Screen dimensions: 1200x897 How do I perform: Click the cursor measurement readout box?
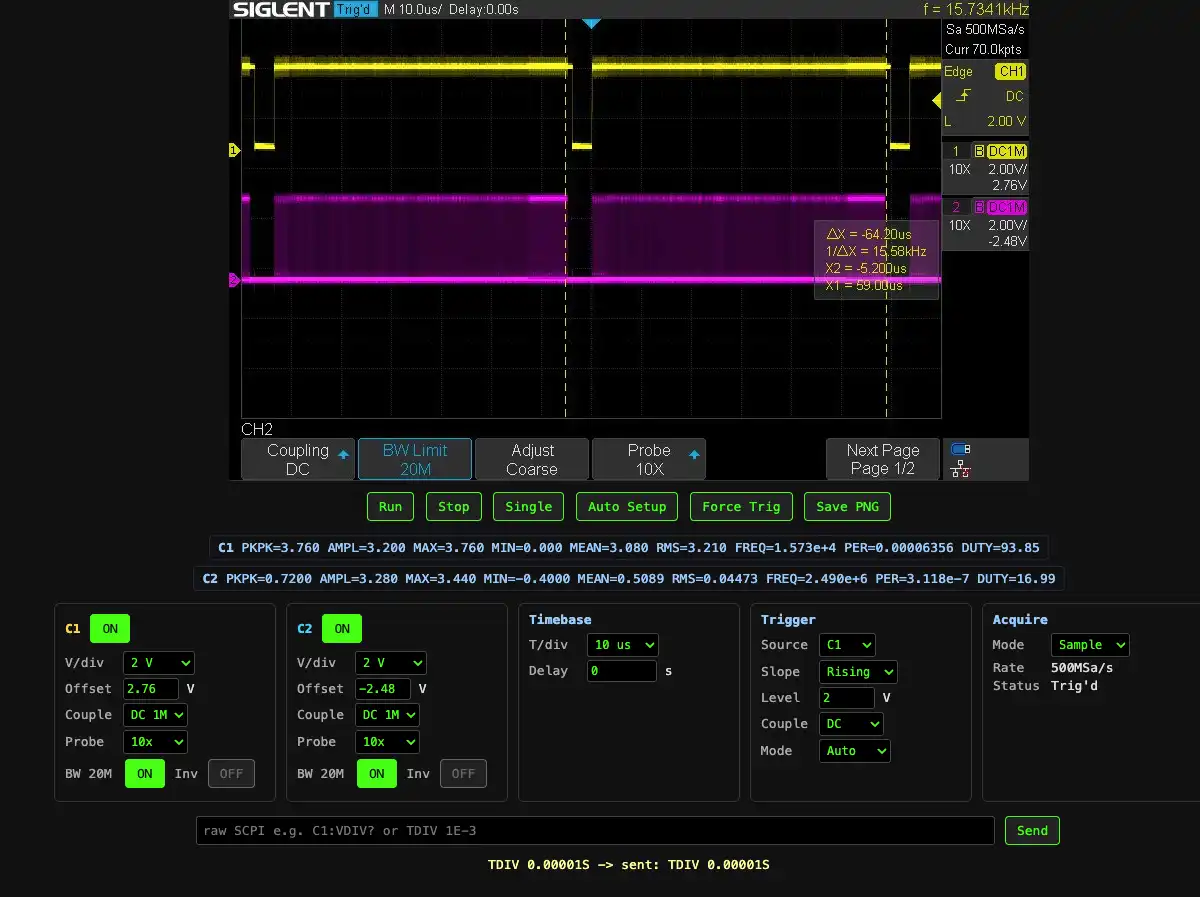point(876,260)
